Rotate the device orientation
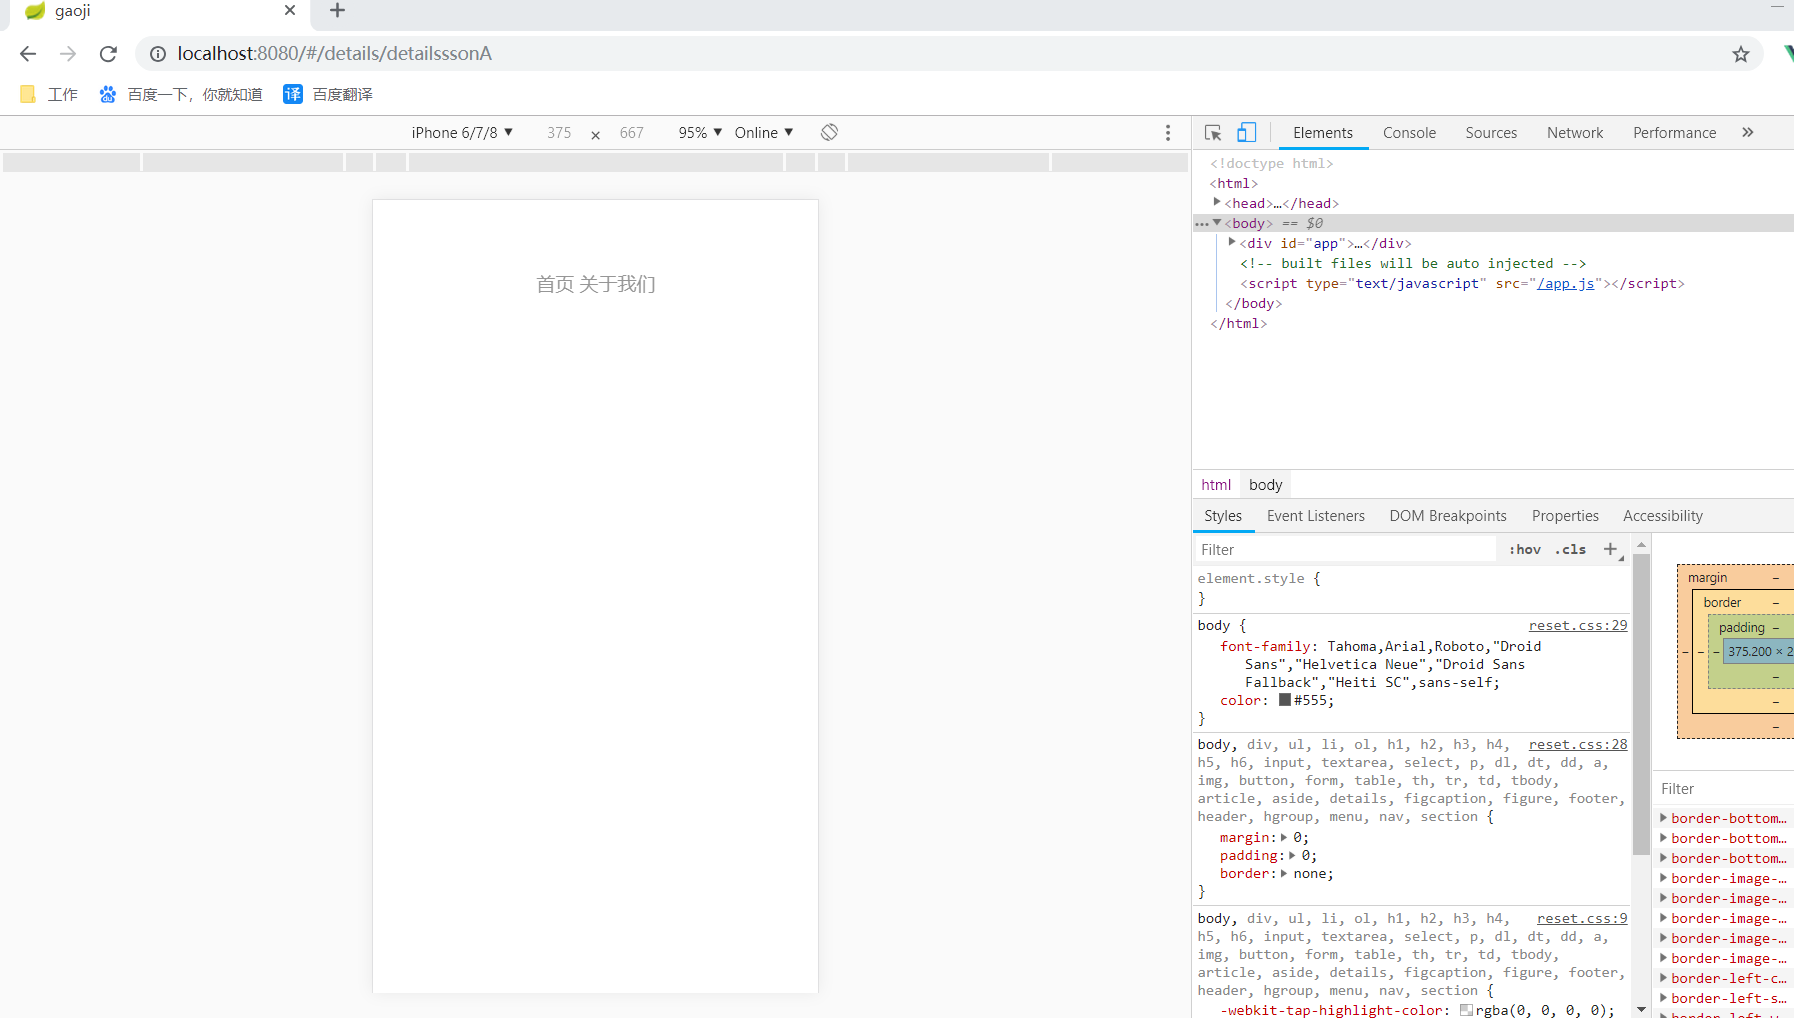 click(x=829, y=132)
